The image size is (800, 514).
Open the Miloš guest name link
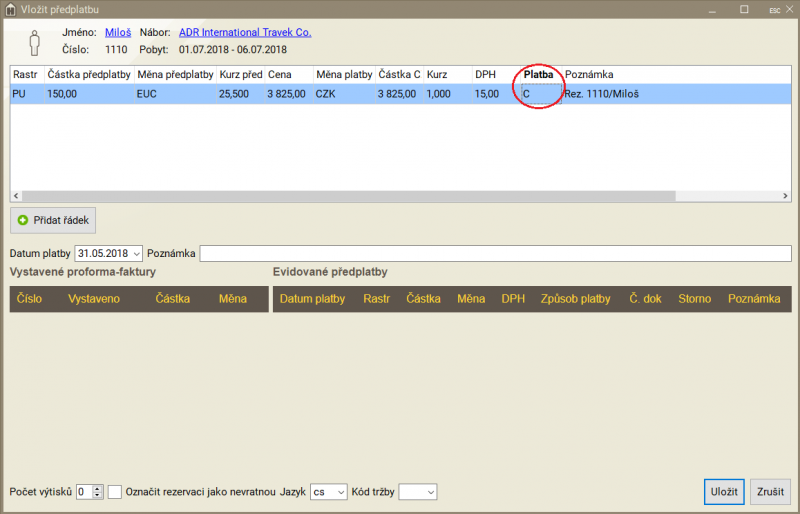118,32
